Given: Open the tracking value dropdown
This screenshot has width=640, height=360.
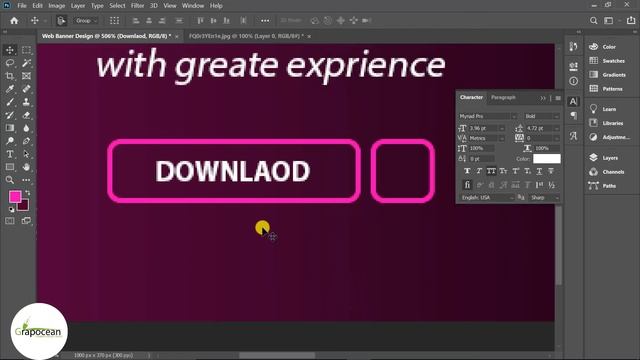Looking at the screenshot, I should pyautogui.click(x=556, y=138).
